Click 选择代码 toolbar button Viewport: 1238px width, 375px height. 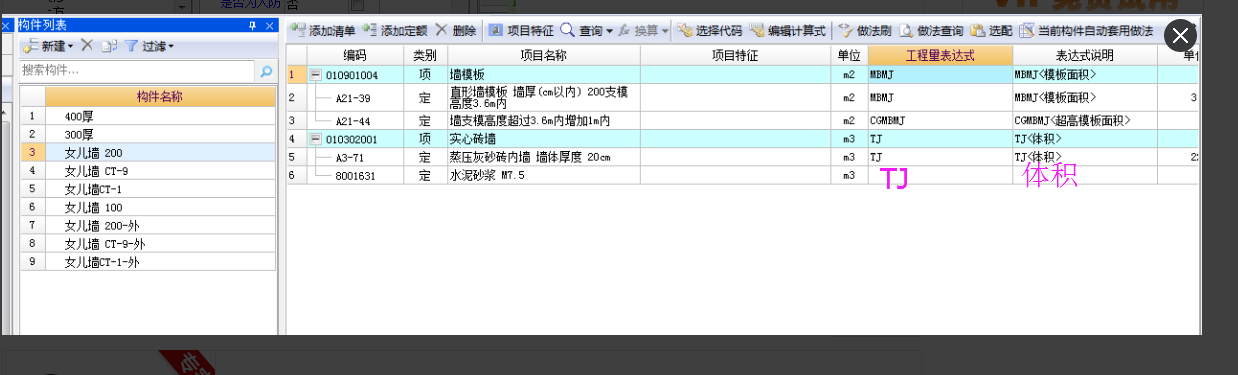(x=709, y=31)
